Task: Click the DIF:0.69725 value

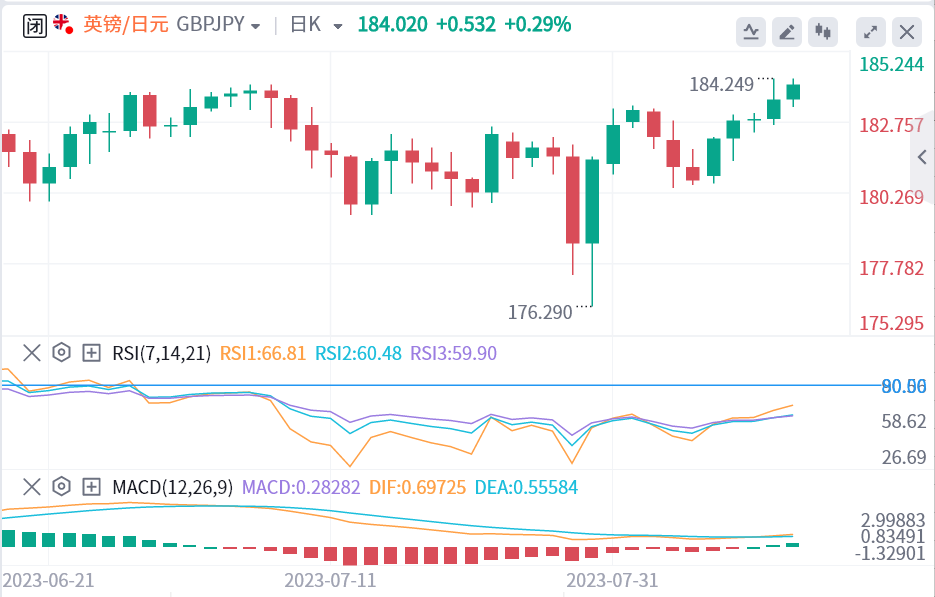Action: [x=417, y=488]
